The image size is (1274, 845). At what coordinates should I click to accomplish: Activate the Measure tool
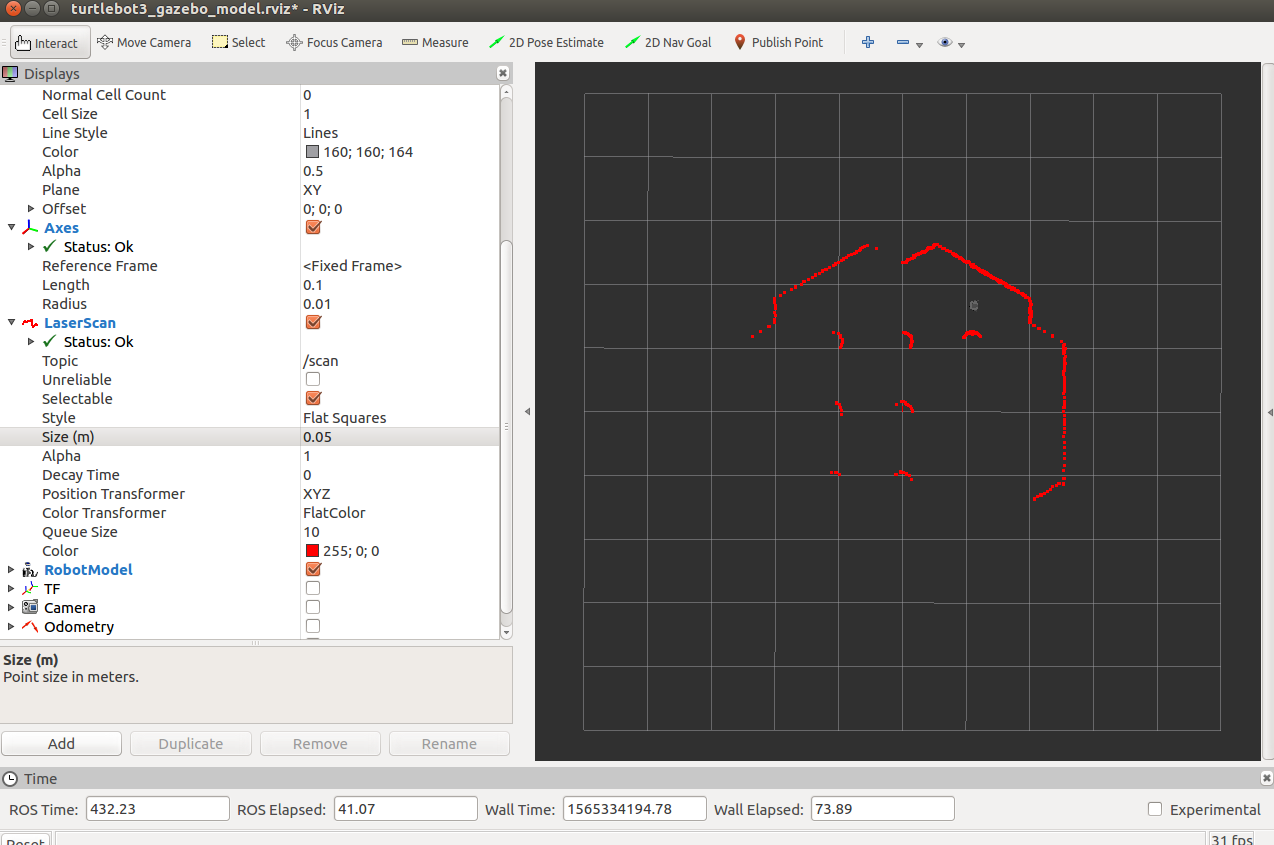tap(435, 42)
